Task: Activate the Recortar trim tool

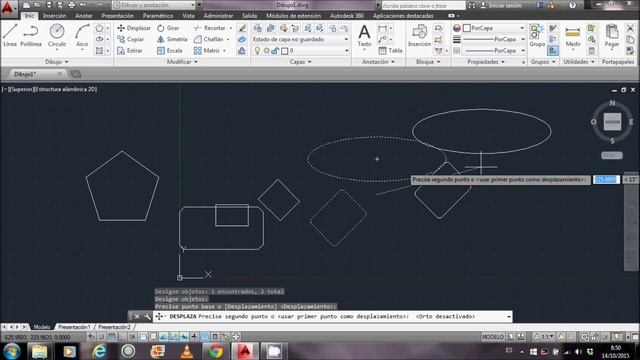Action: (x=209, y=28)
